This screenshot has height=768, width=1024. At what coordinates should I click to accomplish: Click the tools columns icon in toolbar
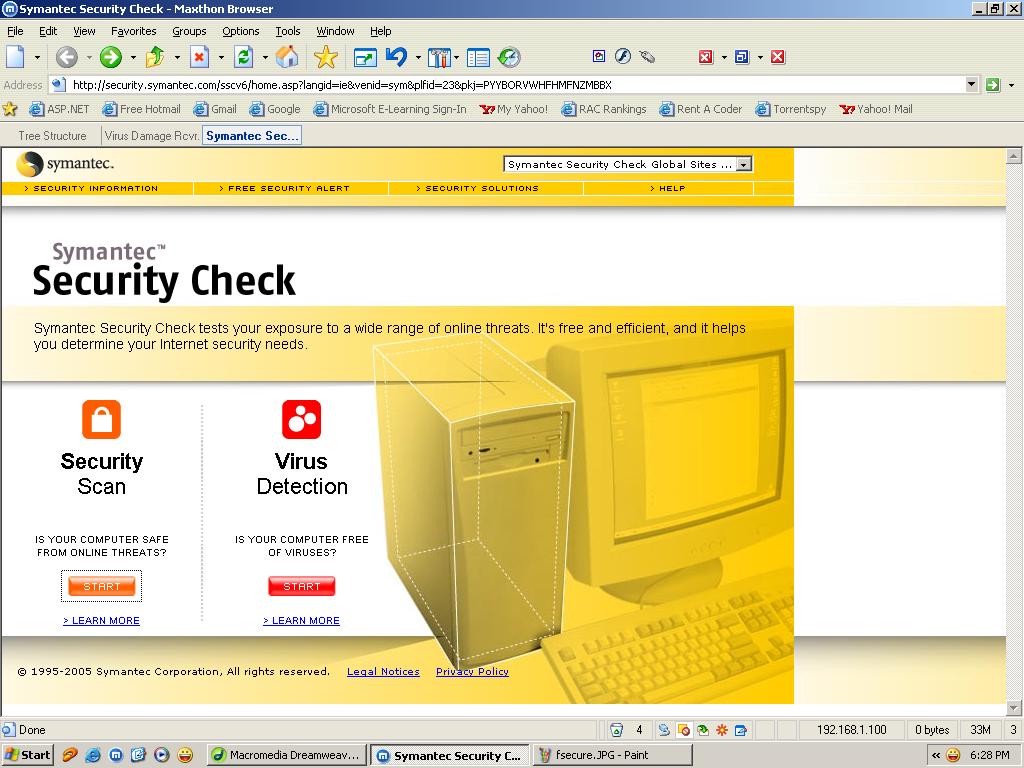click(x=439, y=57)
